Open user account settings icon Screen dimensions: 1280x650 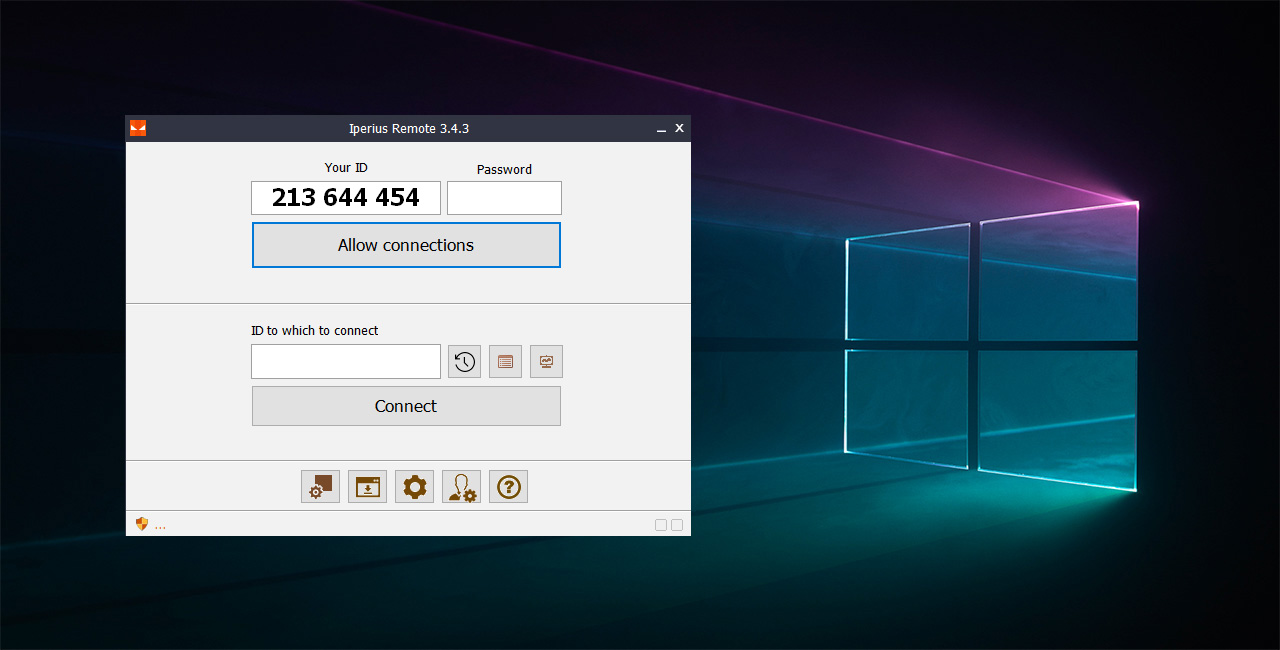pos(461,487)
